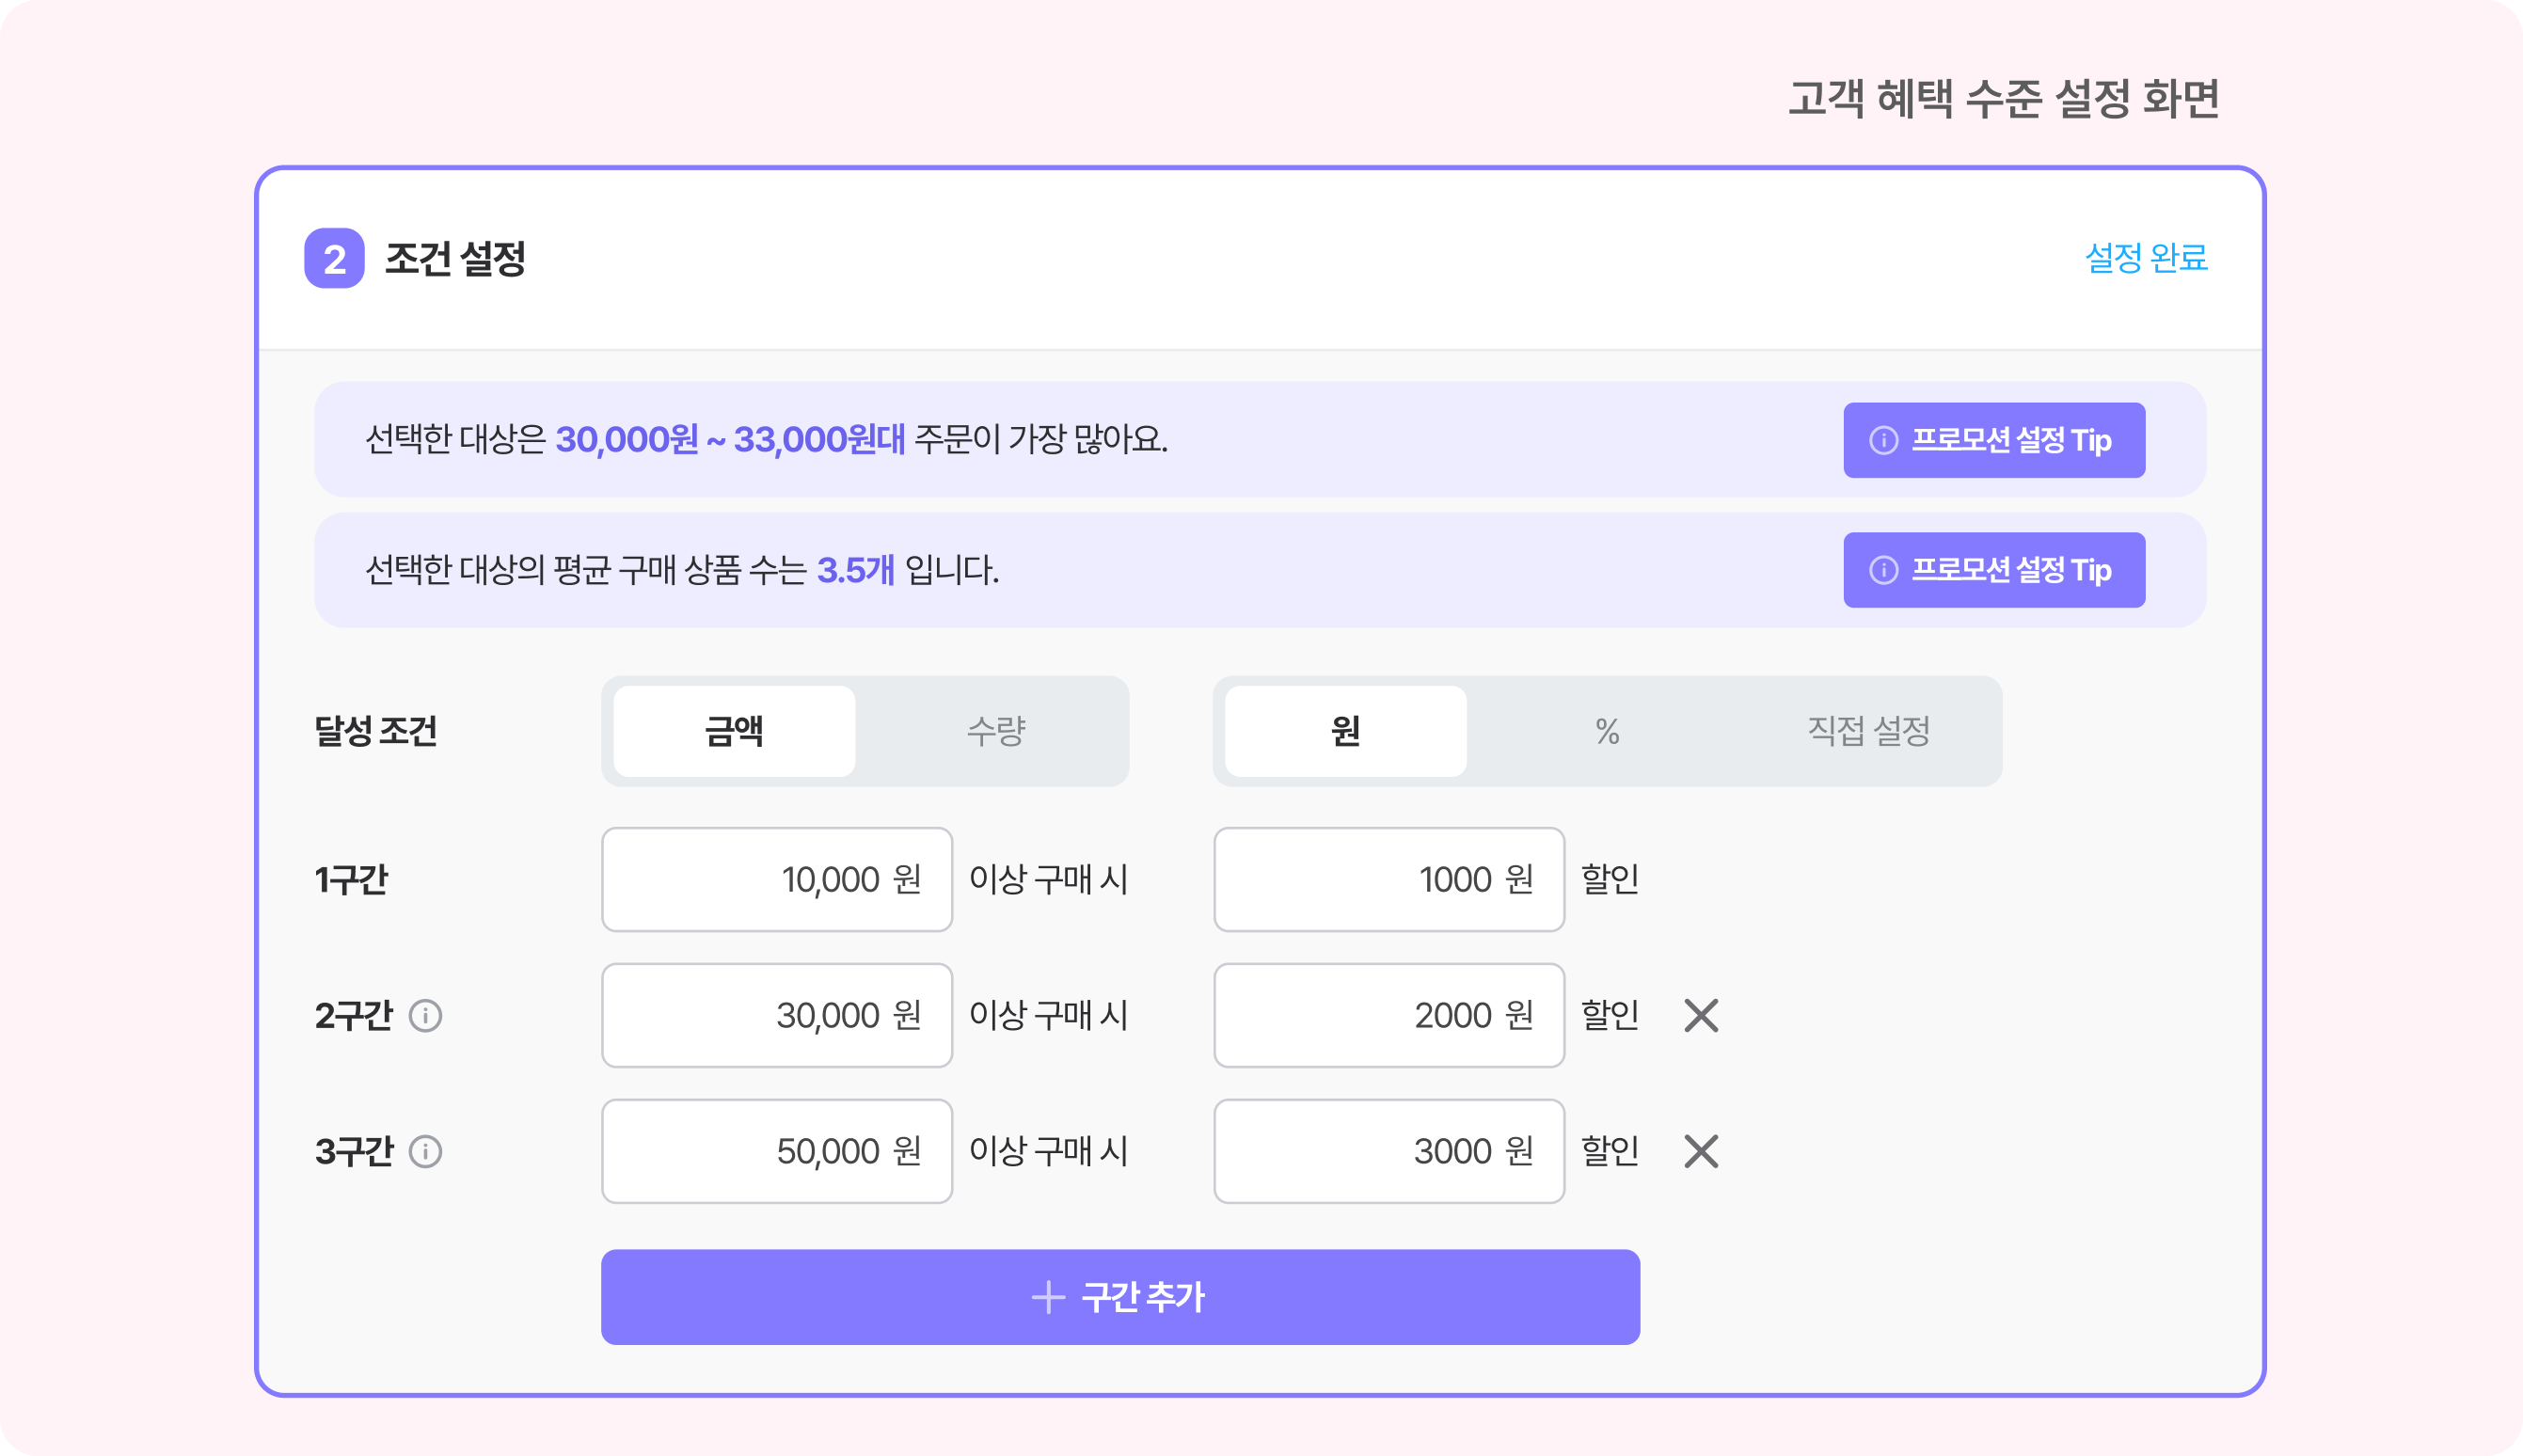Remove the 2구간 row with X icon
The width and height of the screenshot is (2523, 1456).
click(x=1700, y=1015)
